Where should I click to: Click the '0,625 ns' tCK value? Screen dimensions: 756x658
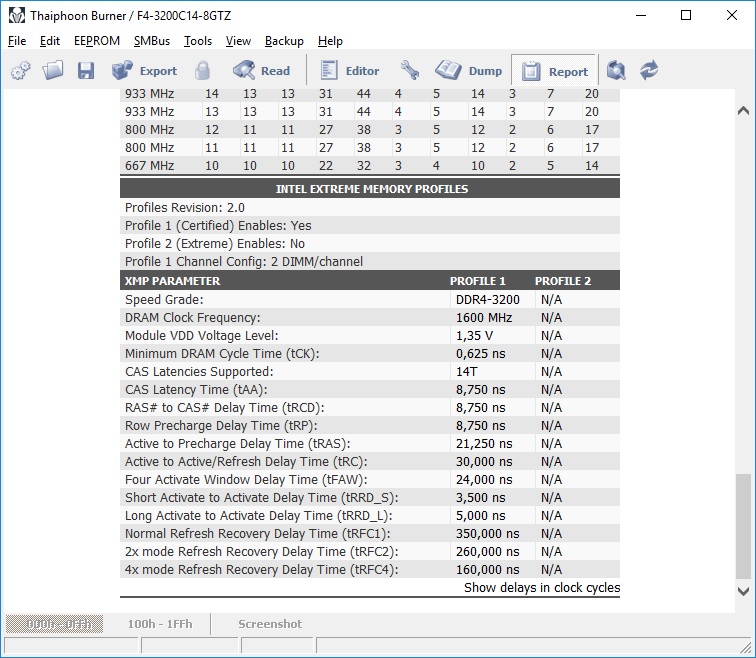pyautogui.click(x=480, y=354)
